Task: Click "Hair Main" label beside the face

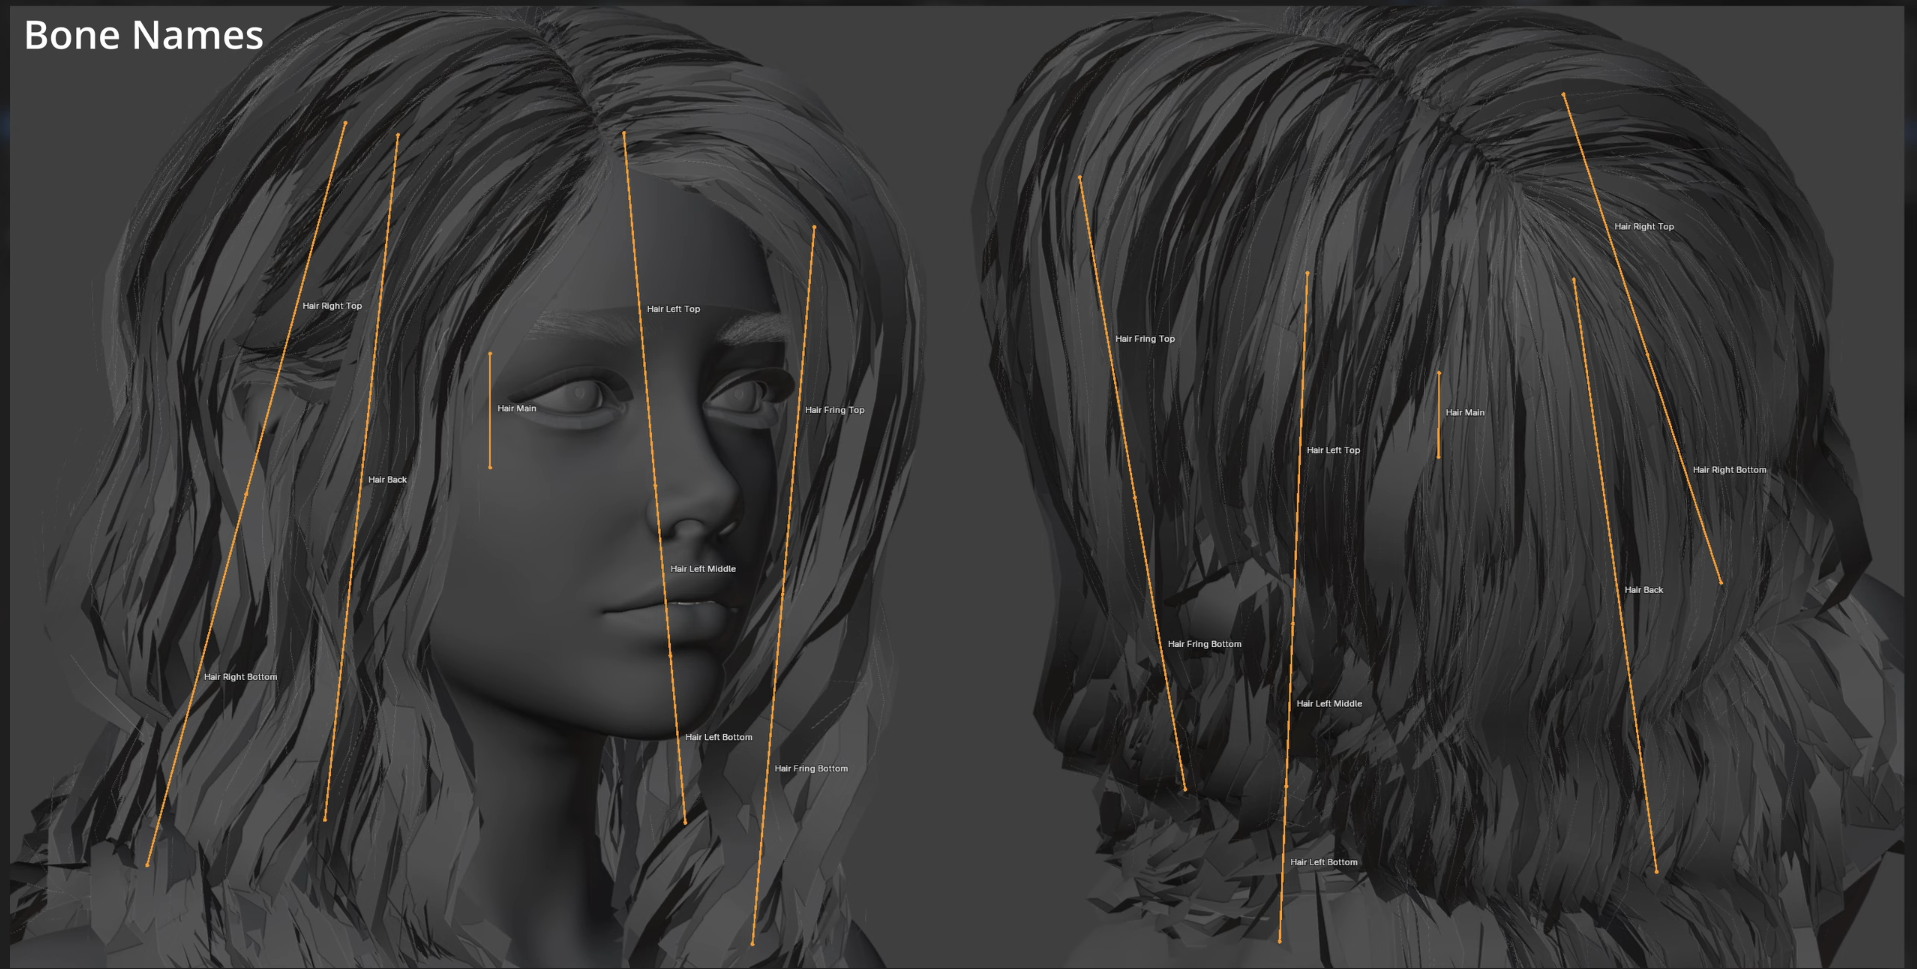Action: click(516, 408)
